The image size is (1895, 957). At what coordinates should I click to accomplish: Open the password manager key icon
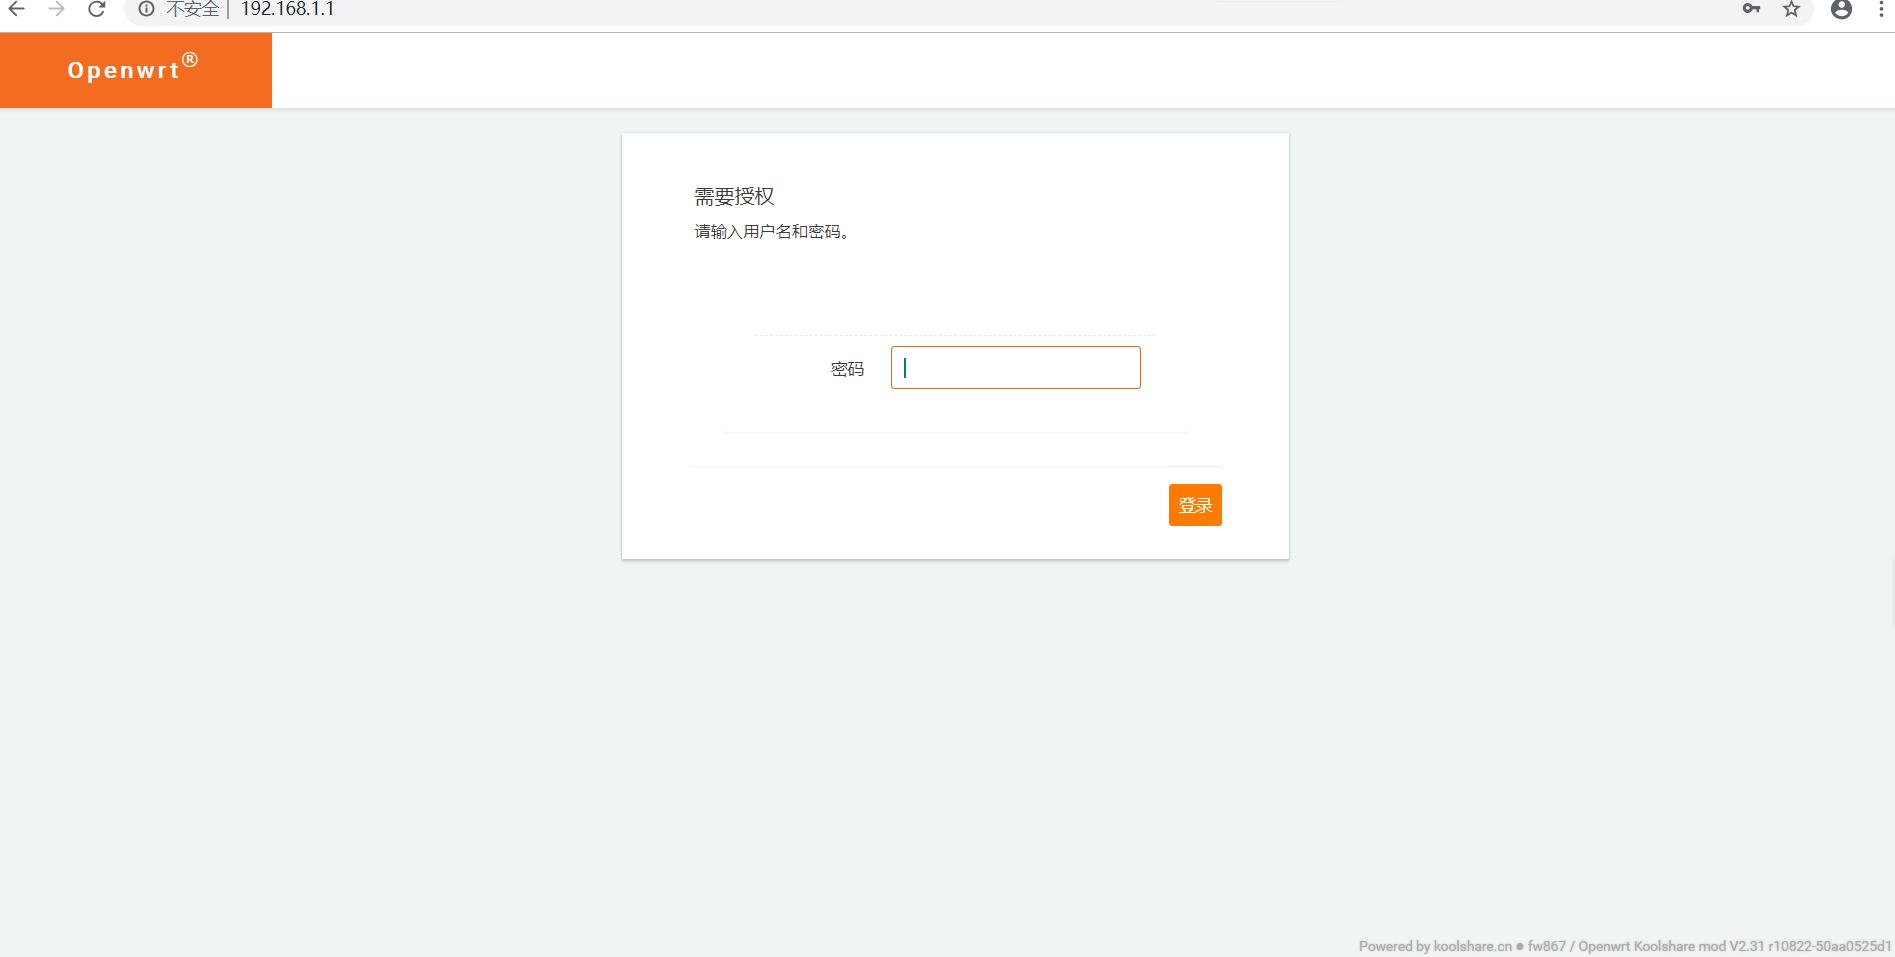click(x=1752, y=9)
